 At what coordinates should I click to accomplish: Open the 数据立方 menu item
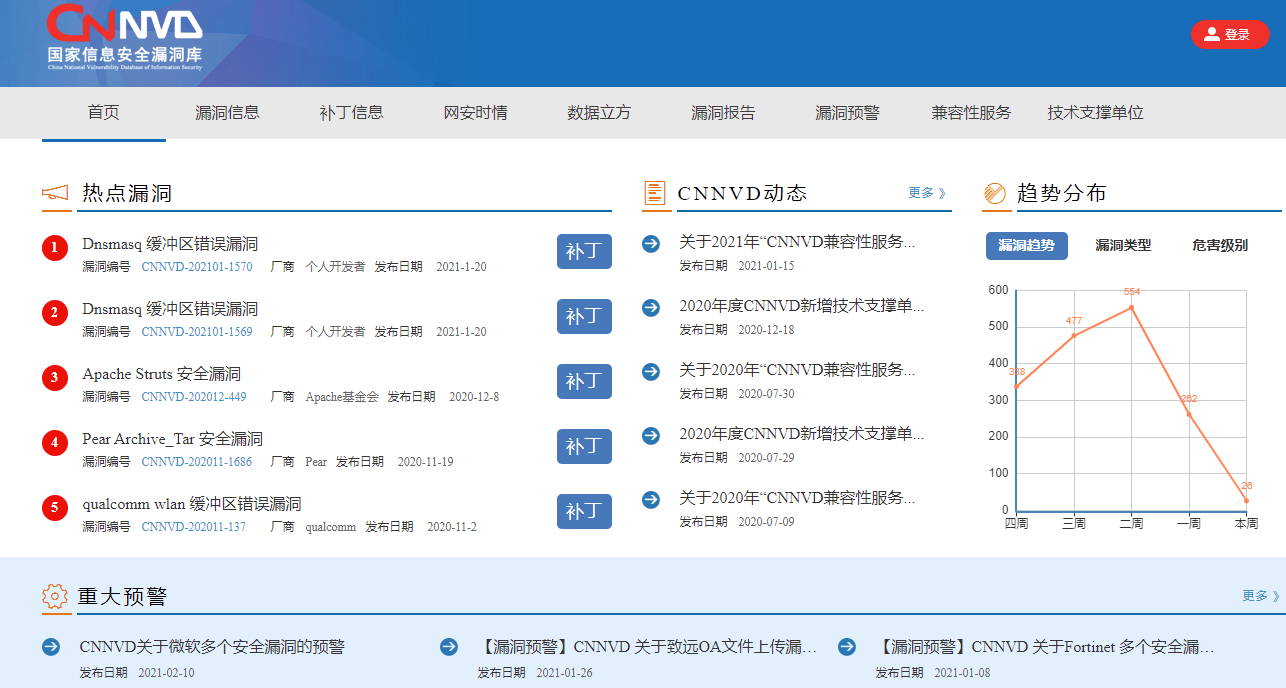point(597,113)
